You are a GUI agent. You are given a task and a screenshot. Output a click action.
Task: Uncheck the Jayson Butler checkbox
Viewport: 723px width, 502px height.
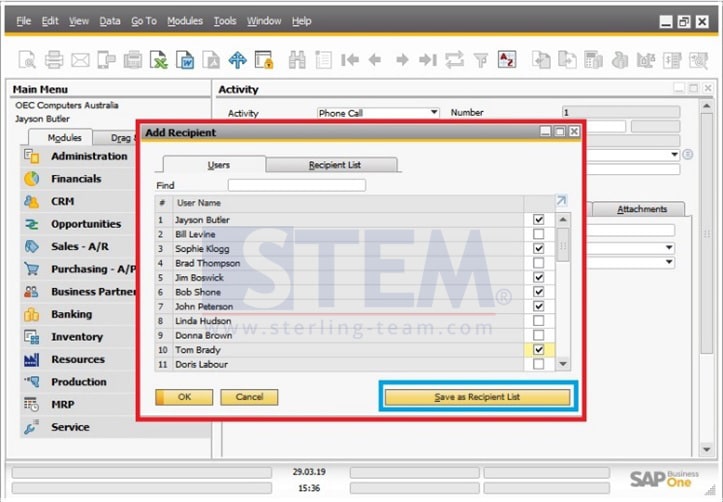[539, 219]
